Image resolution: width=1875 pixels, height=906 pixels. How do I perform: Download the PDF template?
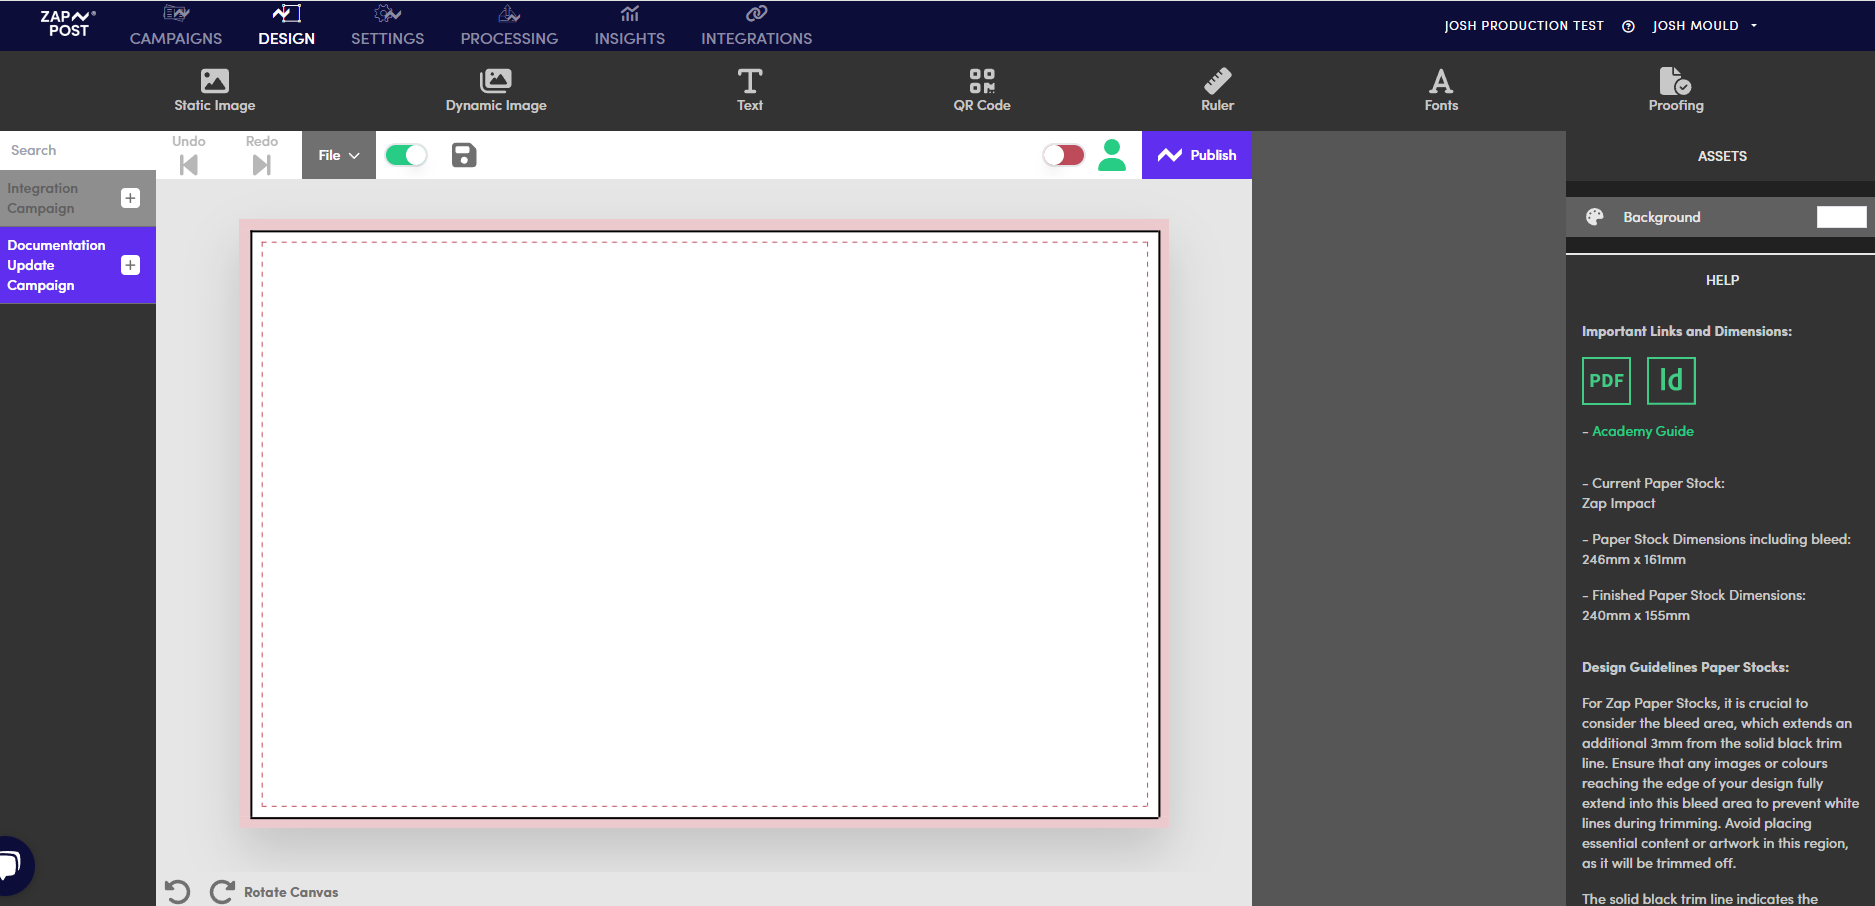pyautogui.click(x=1606, y=381)
